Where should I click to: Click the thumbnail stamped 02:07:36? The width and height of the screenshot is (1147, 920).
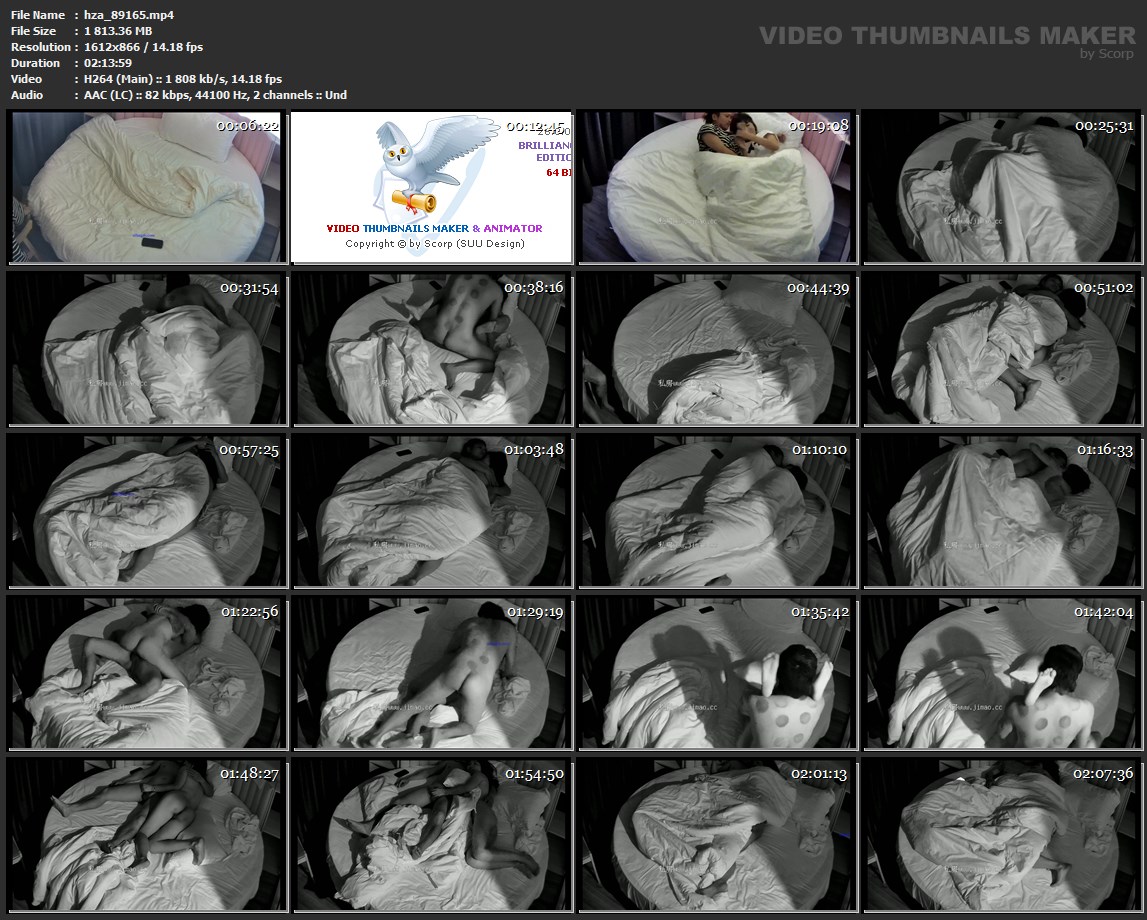click(1001, 835)
